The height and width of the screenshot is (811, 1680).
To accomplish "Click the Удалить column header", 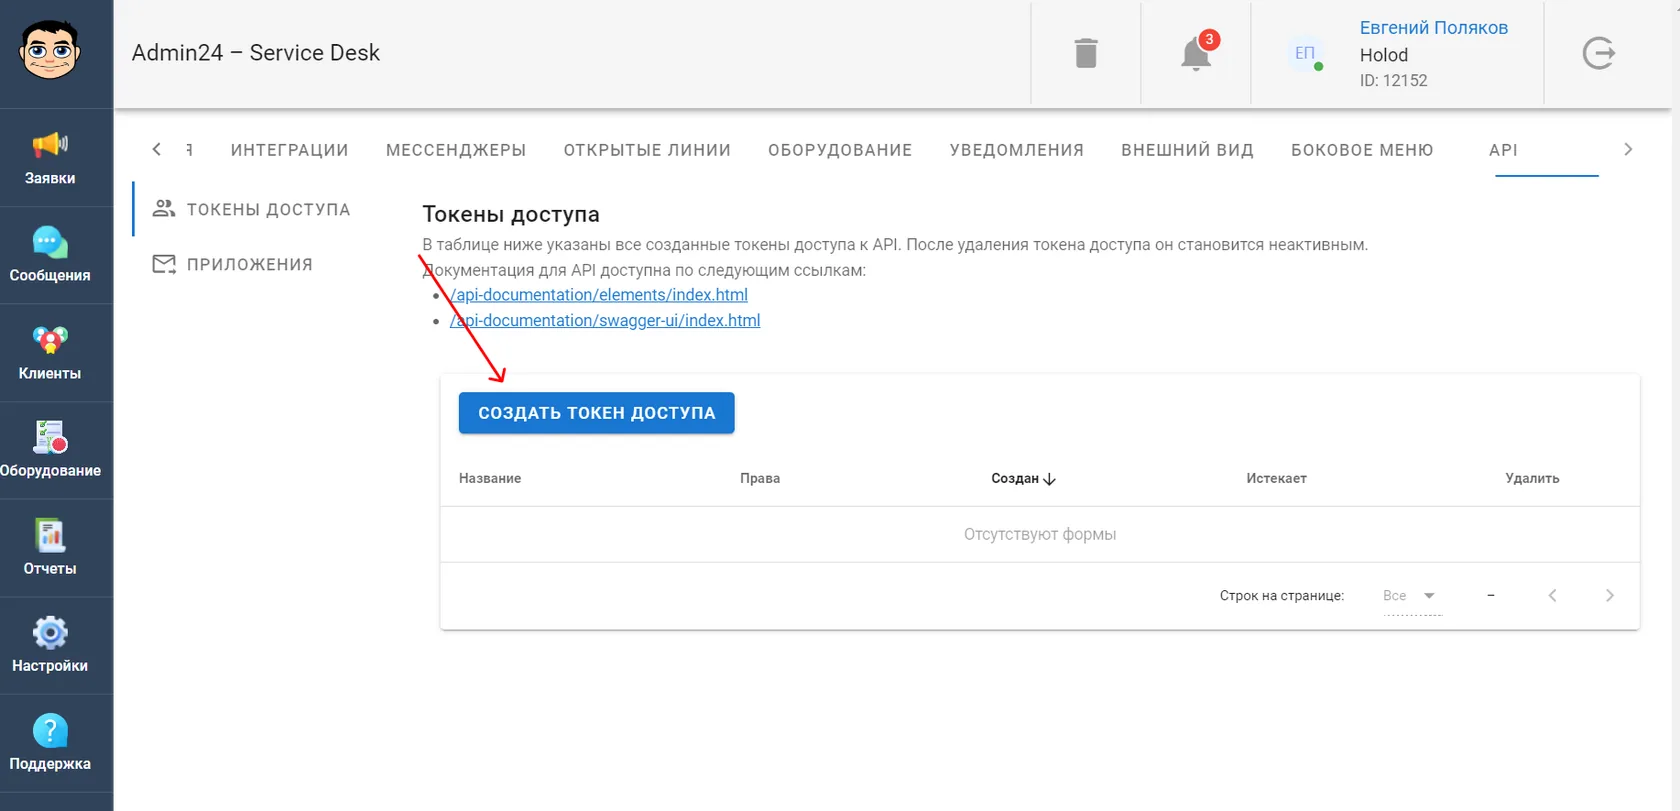I will pos(1532,478).
